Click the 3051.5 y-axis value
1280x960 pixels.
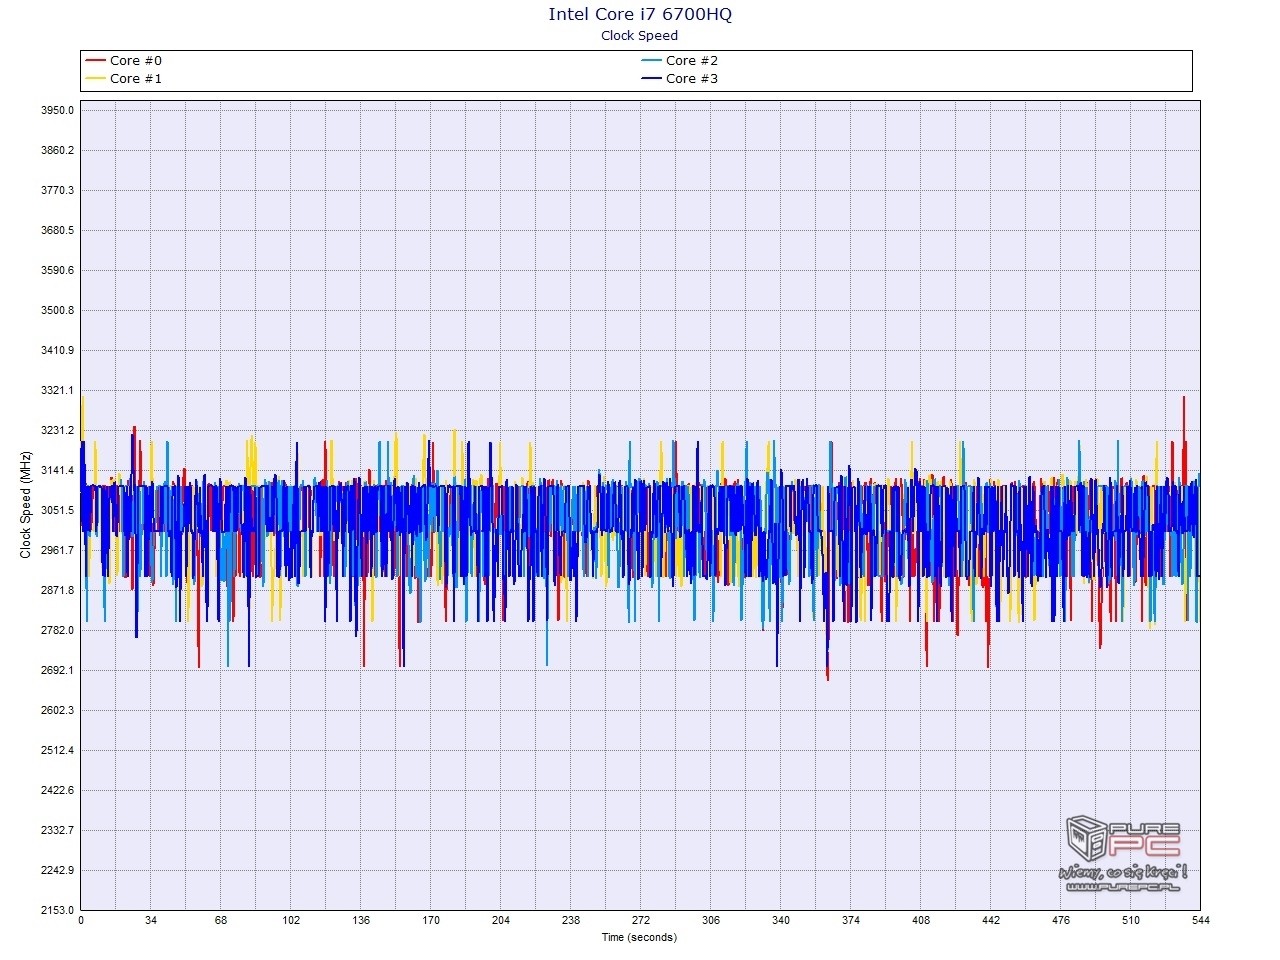58,511
